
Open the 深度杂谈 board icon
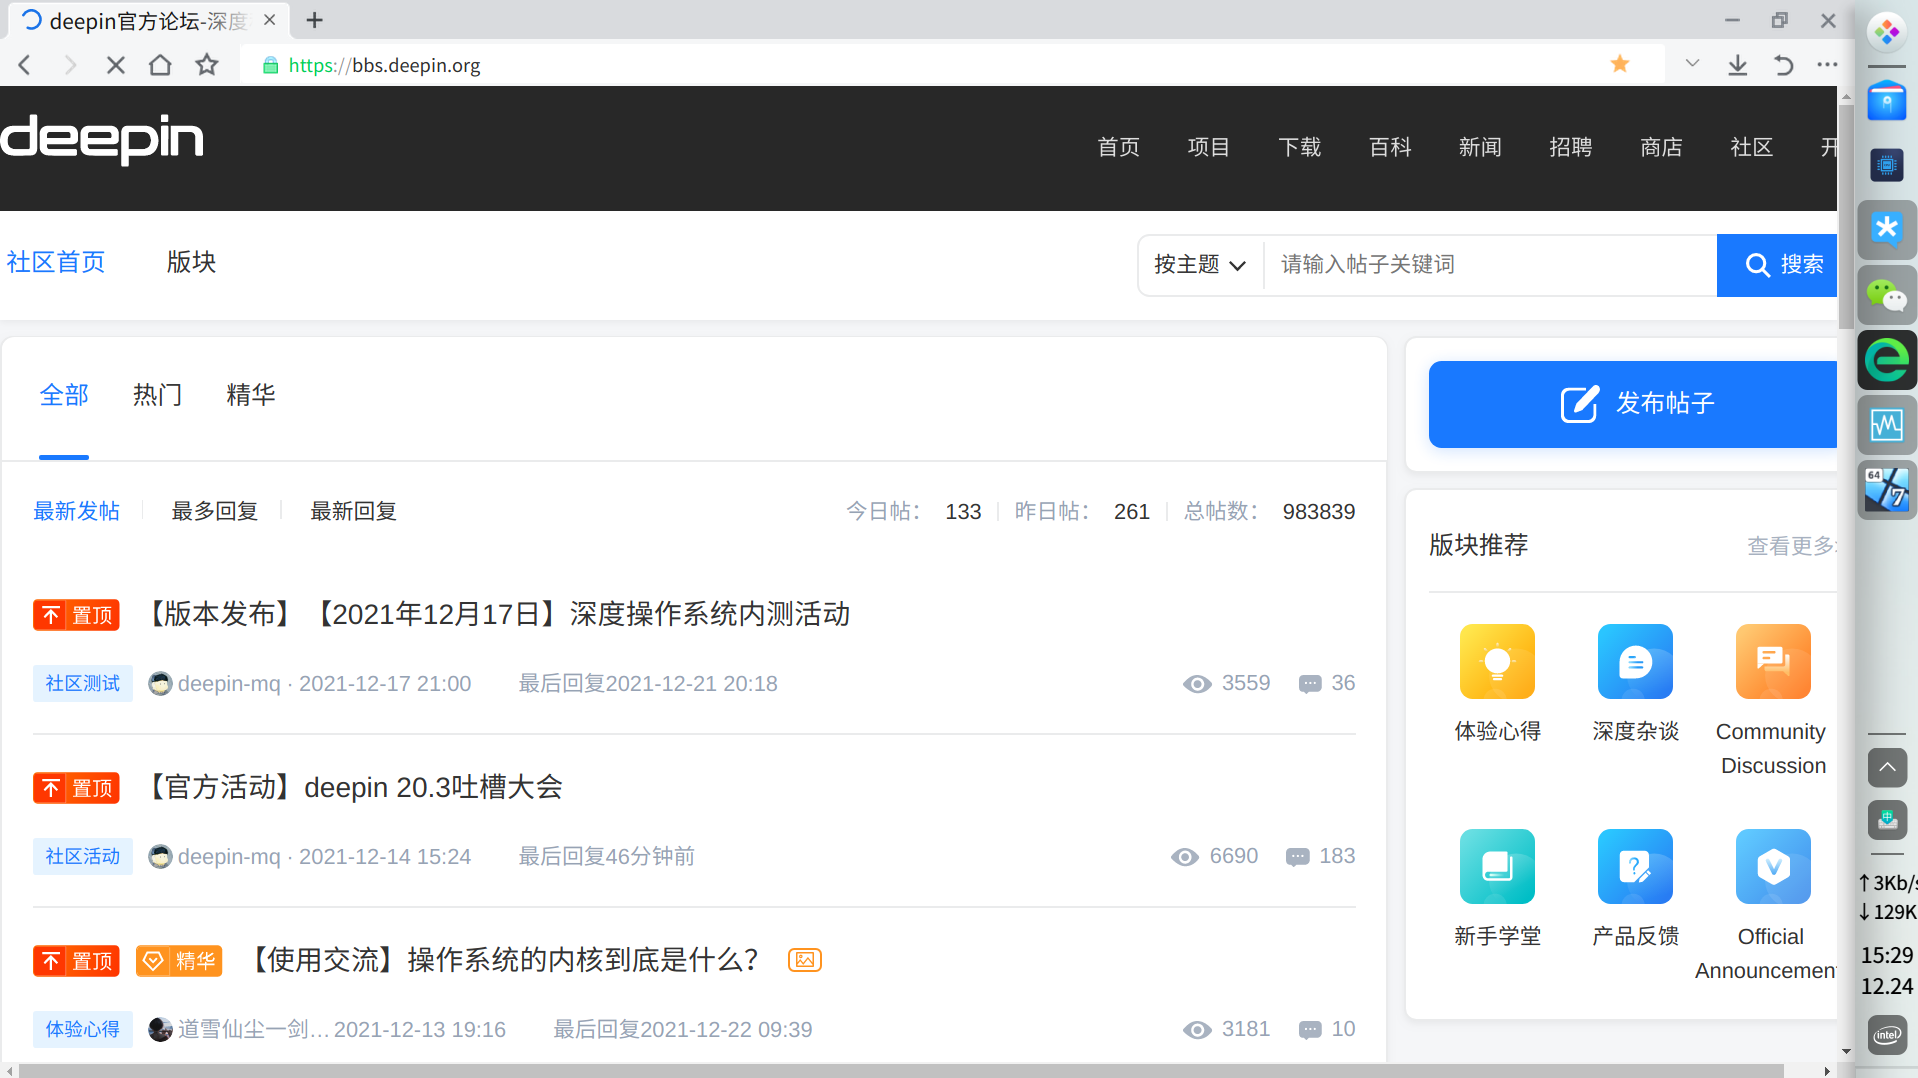pos(1635,661)
